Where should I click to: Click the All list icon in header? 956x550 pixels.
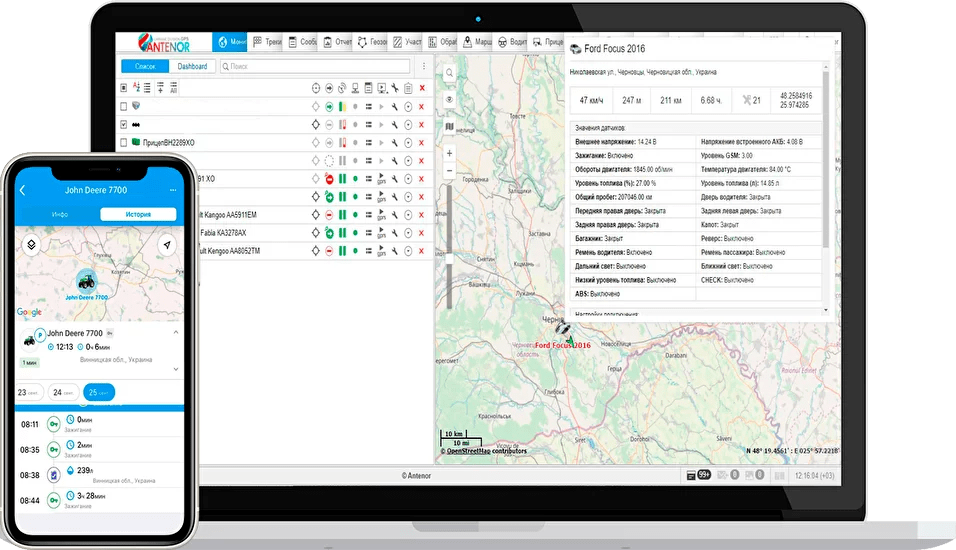[x=173, y=88]
